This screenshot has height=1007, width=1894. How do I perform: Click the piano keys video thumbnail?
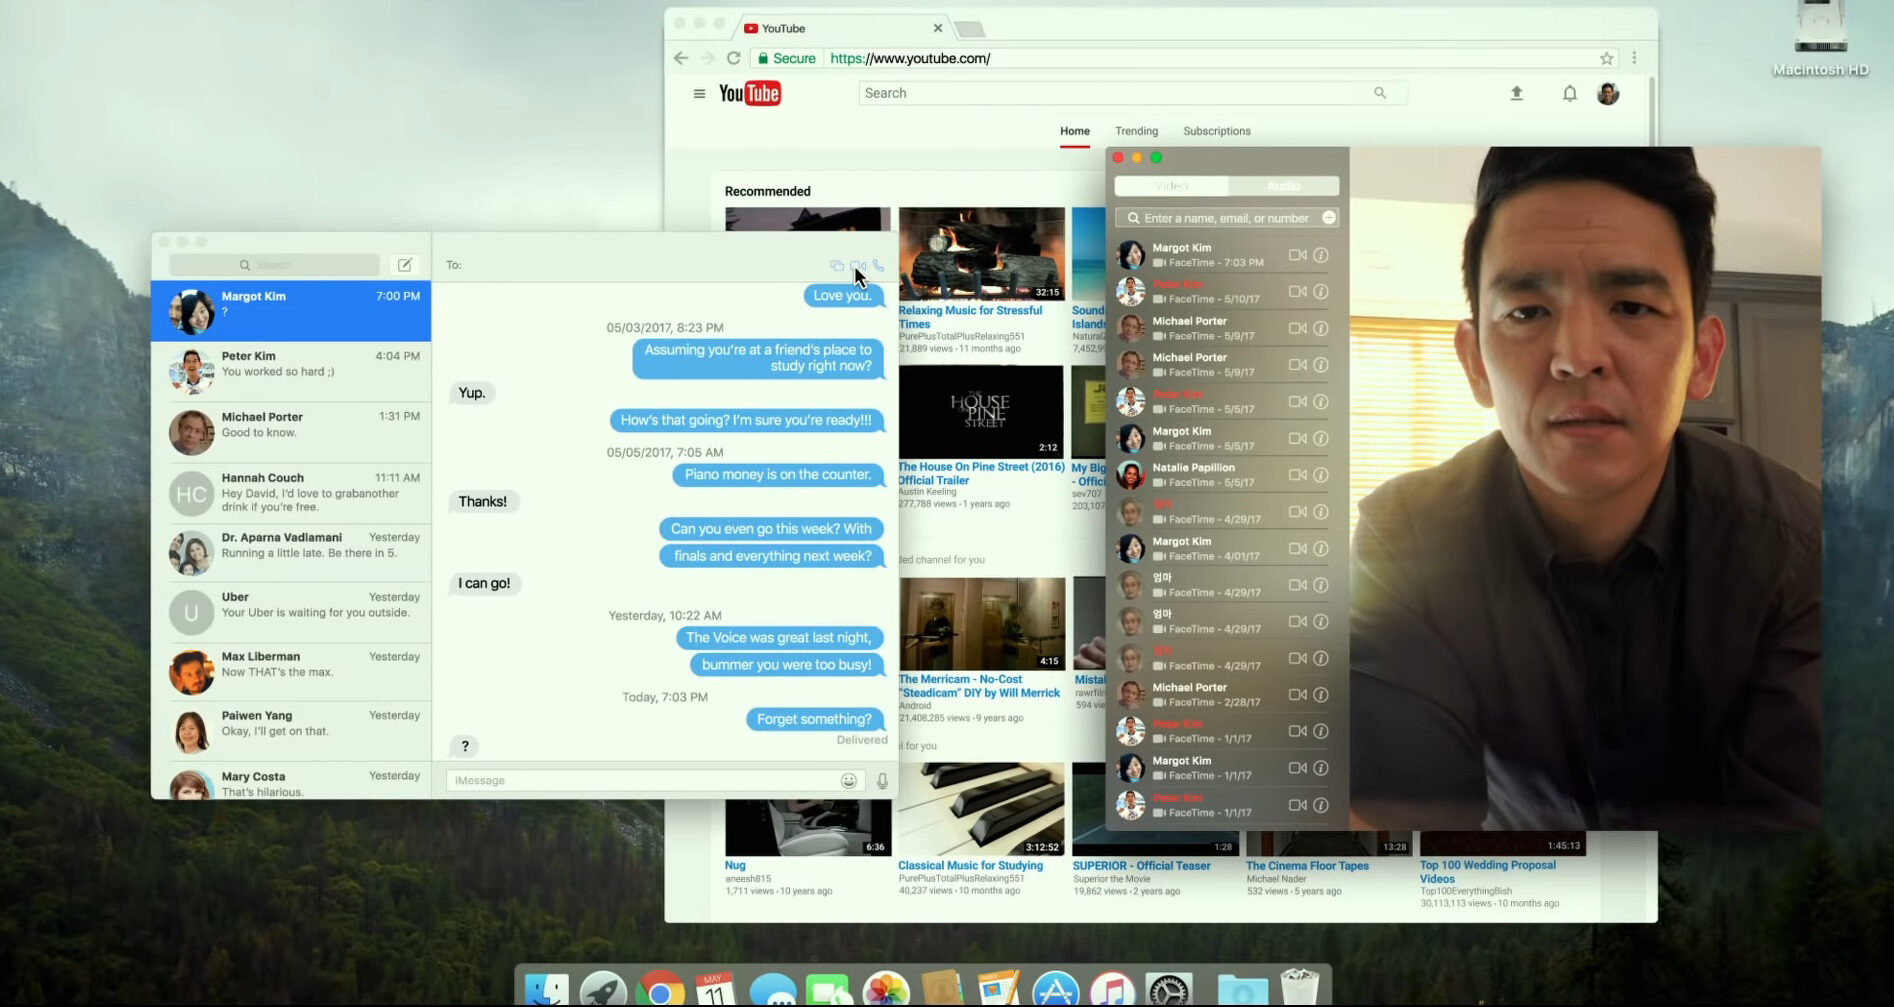[981, 809]
